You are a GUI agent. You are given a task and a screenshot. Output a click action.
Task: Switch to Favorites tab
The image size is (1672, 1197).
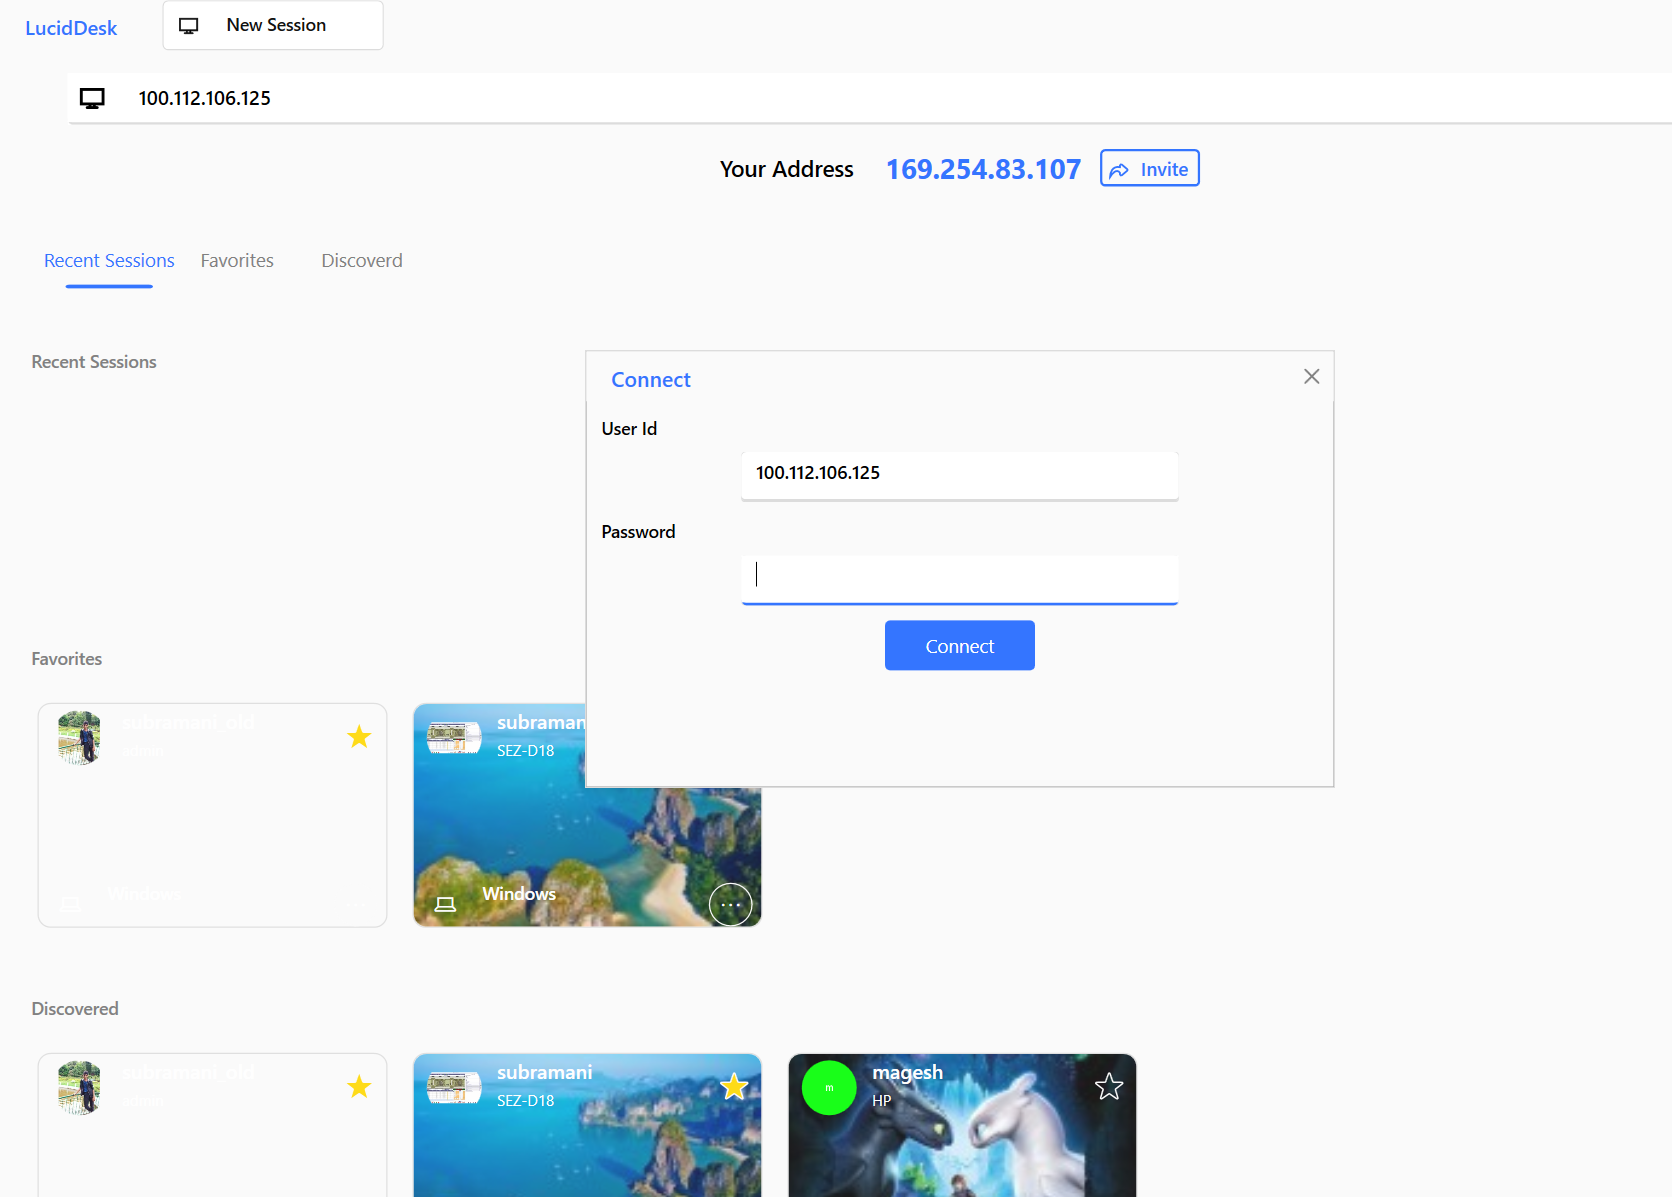pos(237,261)
